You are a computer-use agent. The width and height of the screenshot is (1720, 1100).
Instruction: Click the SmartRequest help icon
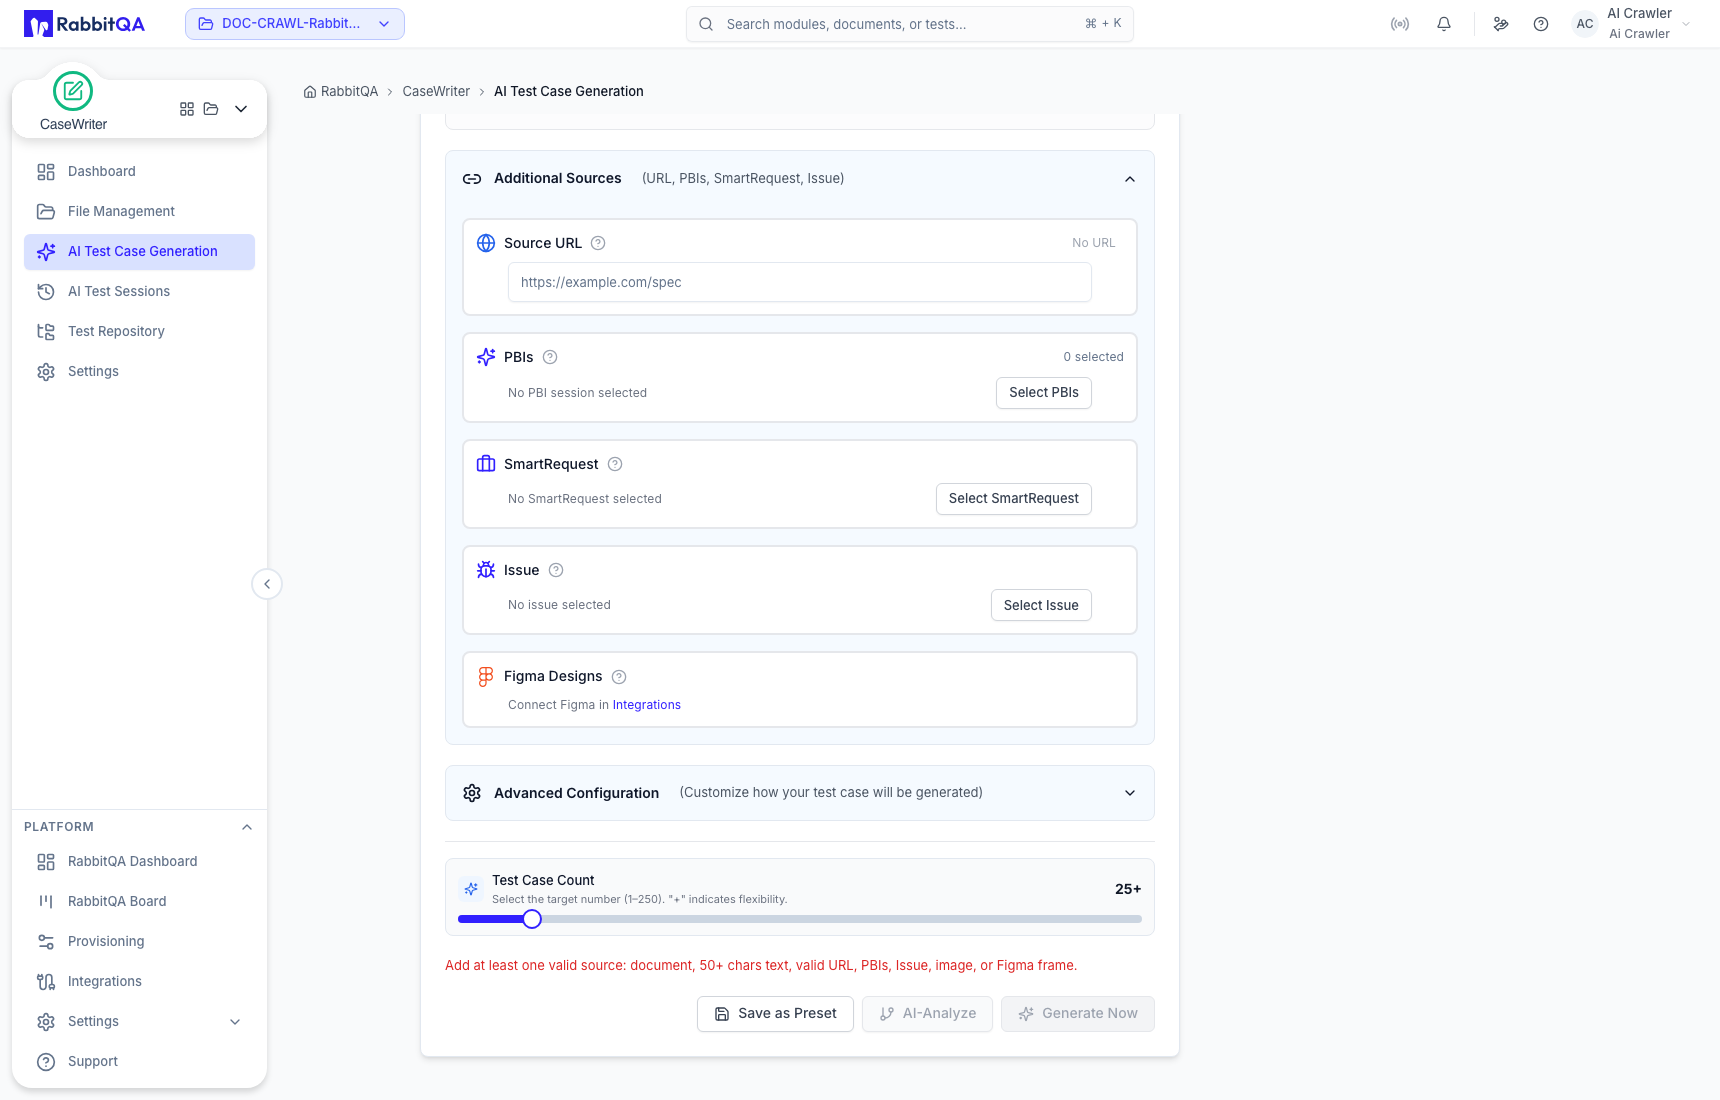coord(615,464)
